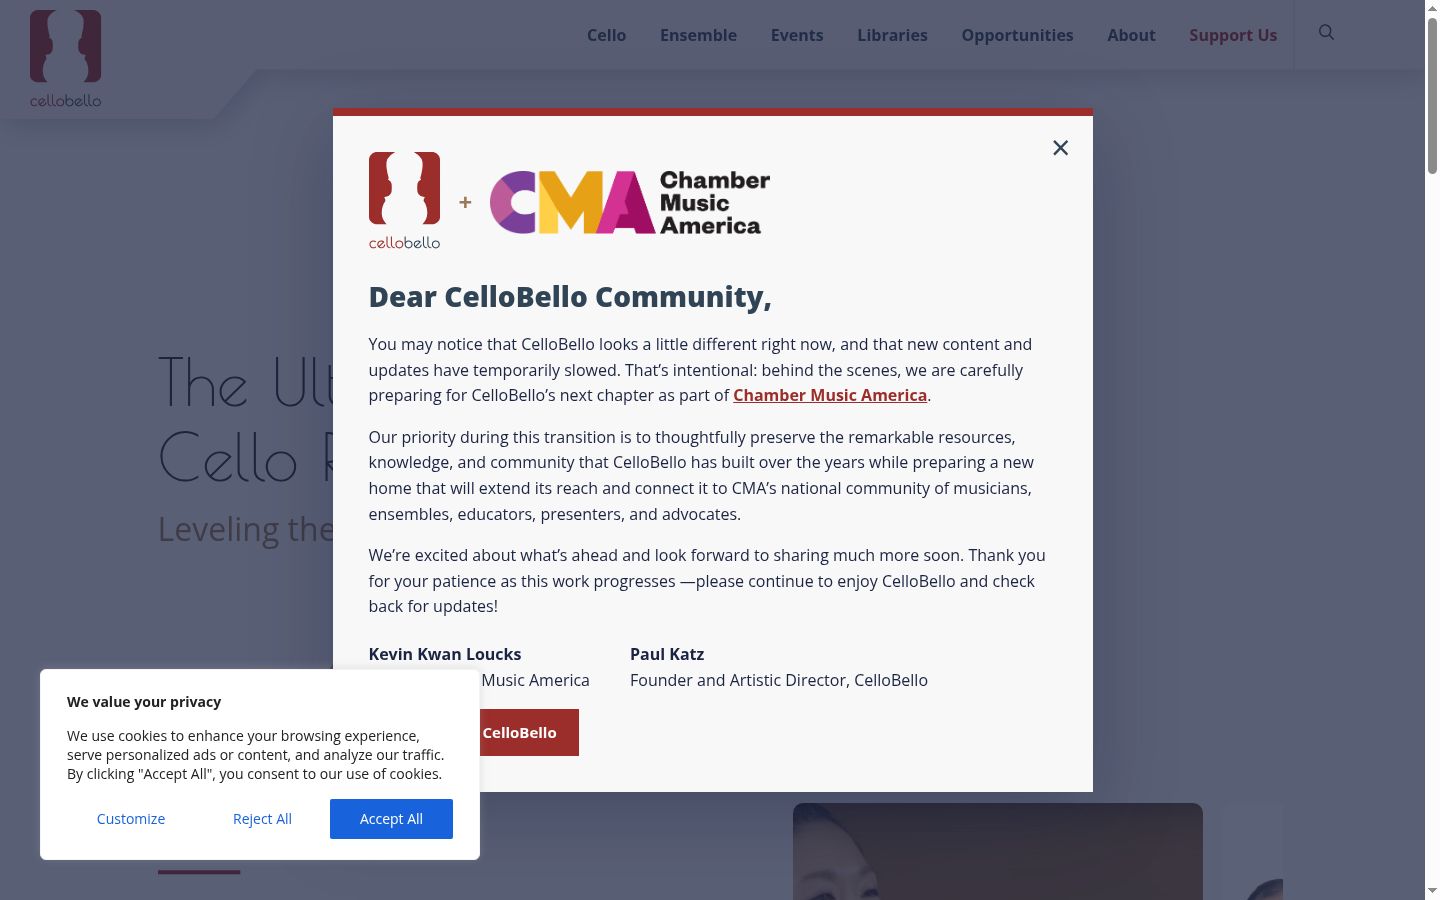This screenshot has width=1440, height=900.
Task: Click the scrollbar down arrow
Action: (1432, 890)
